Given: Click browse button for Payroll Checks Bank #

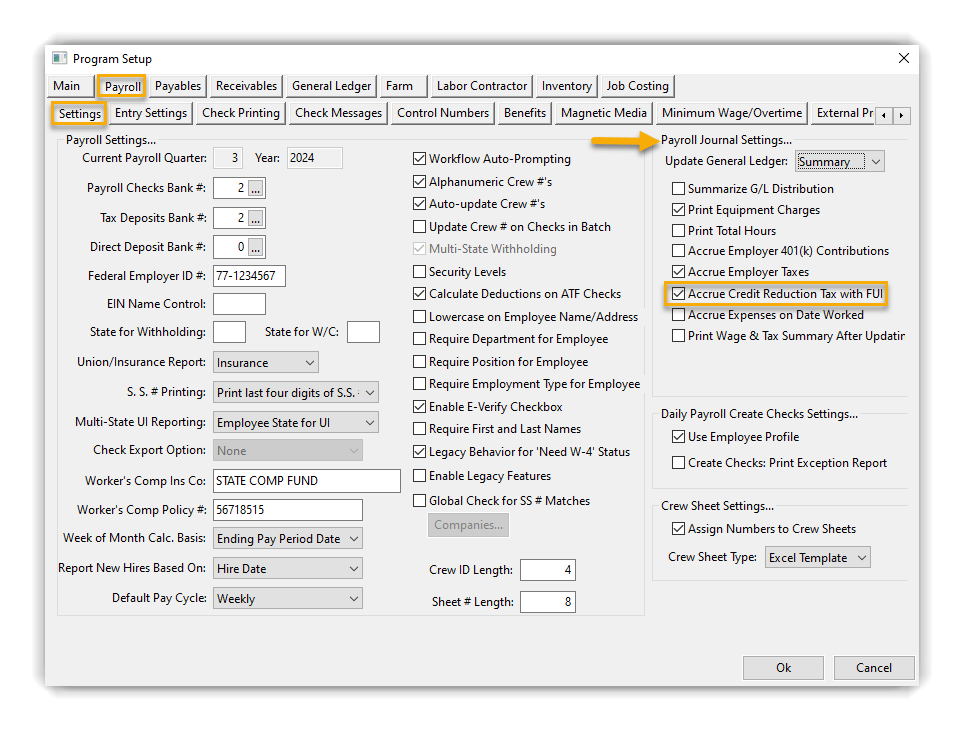Looking at the screenshot, I should [256, 188].
